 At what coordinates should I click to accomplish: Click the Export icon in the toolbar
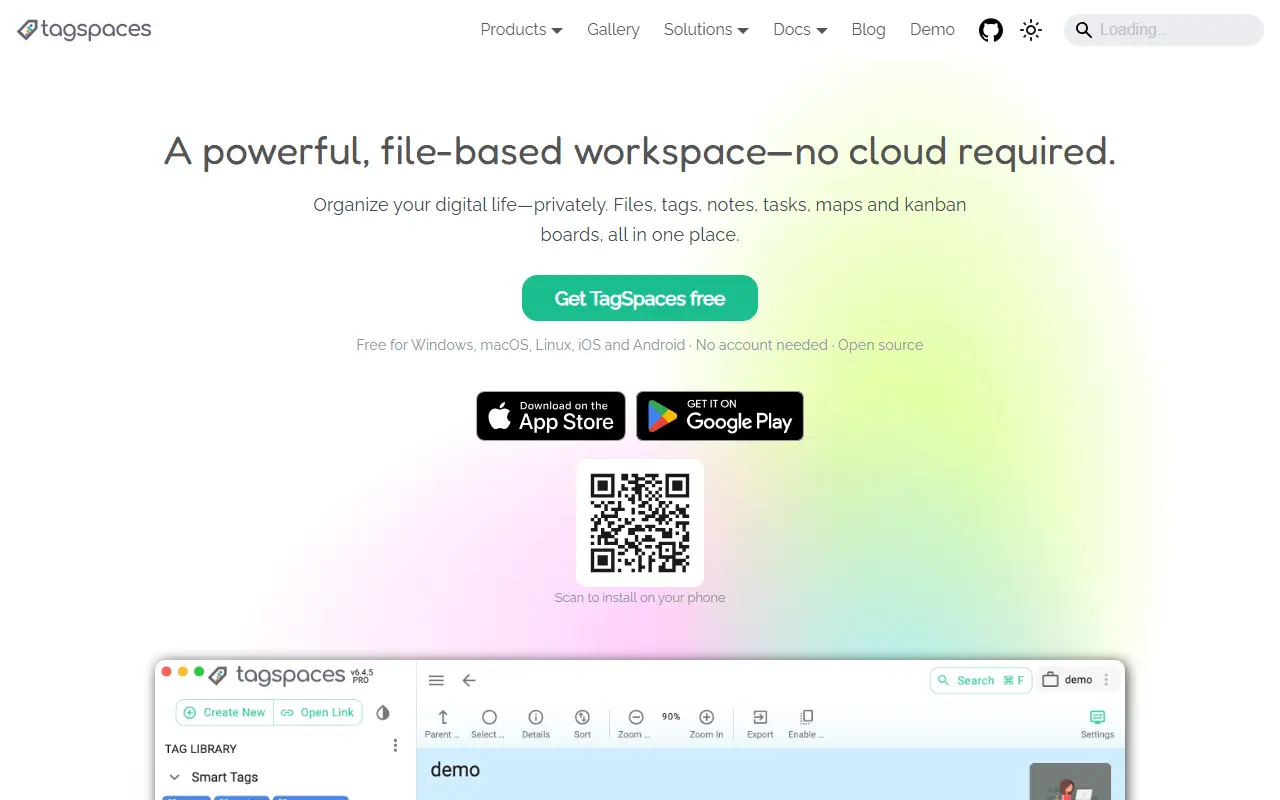[760, 717]
